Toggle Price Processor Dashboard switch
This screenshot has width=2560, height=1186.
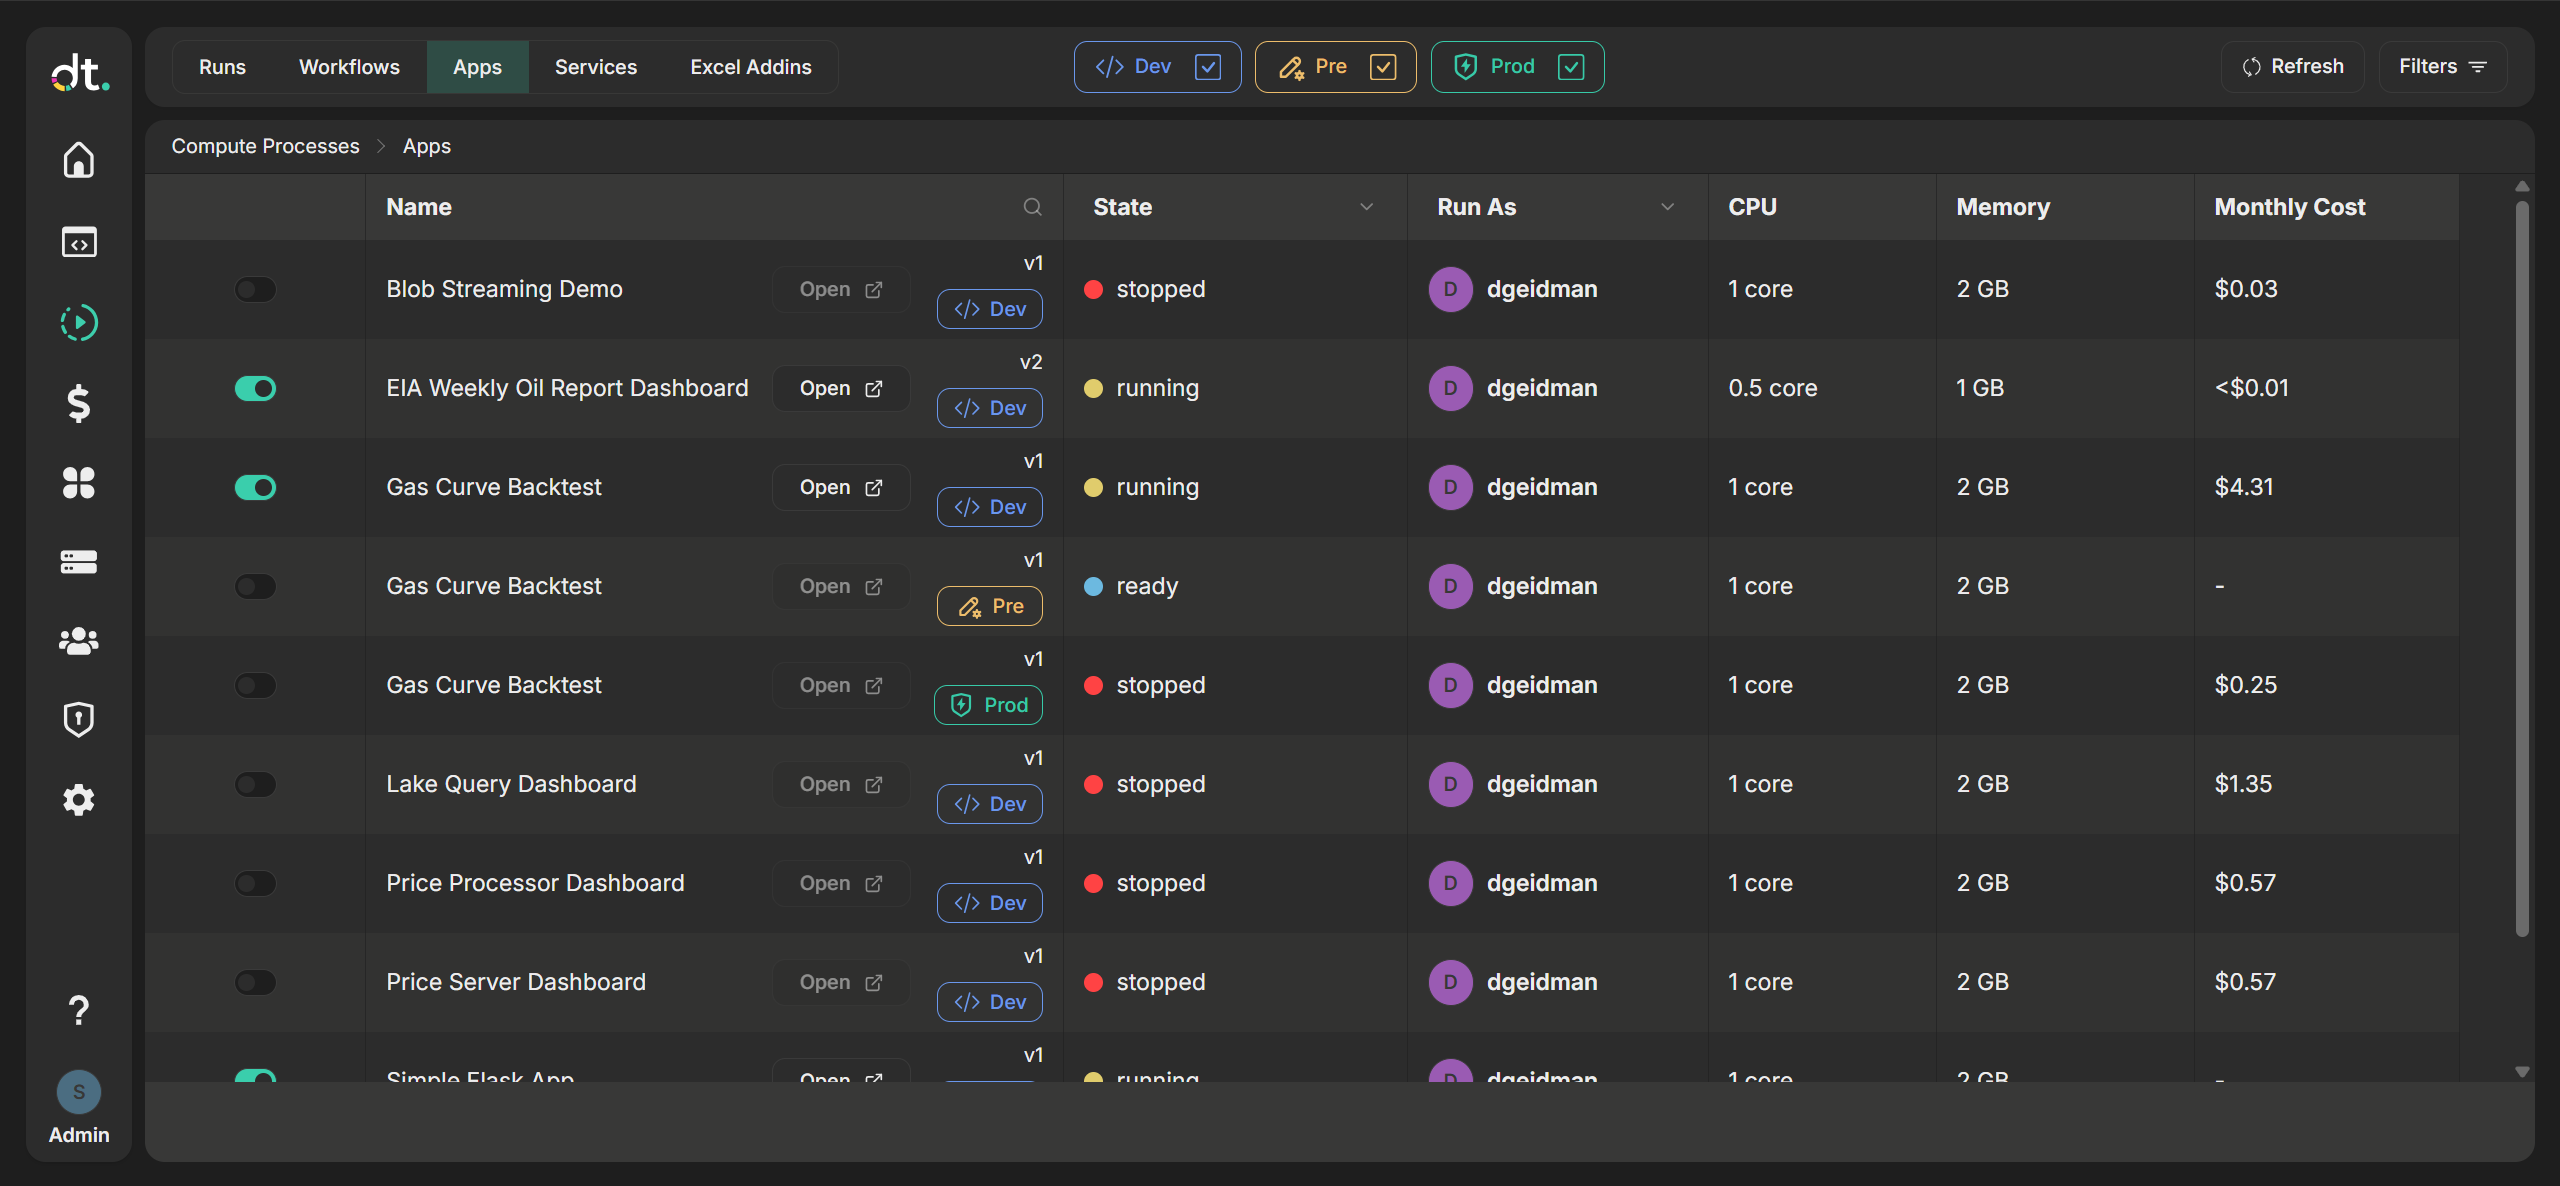tap(255, 883)
